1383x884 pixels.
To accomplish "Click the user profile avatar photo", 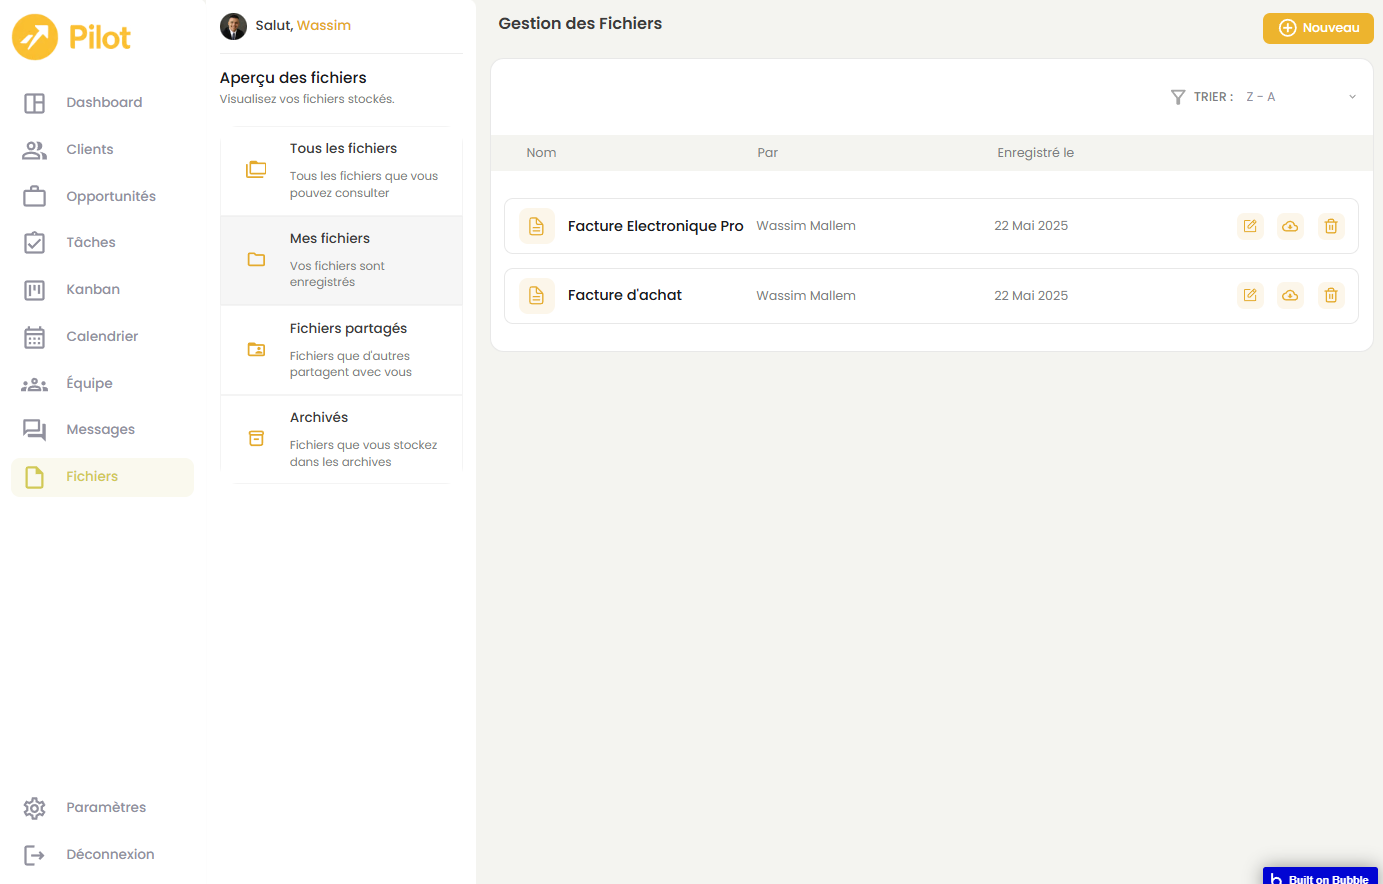I will coord(233,26).
